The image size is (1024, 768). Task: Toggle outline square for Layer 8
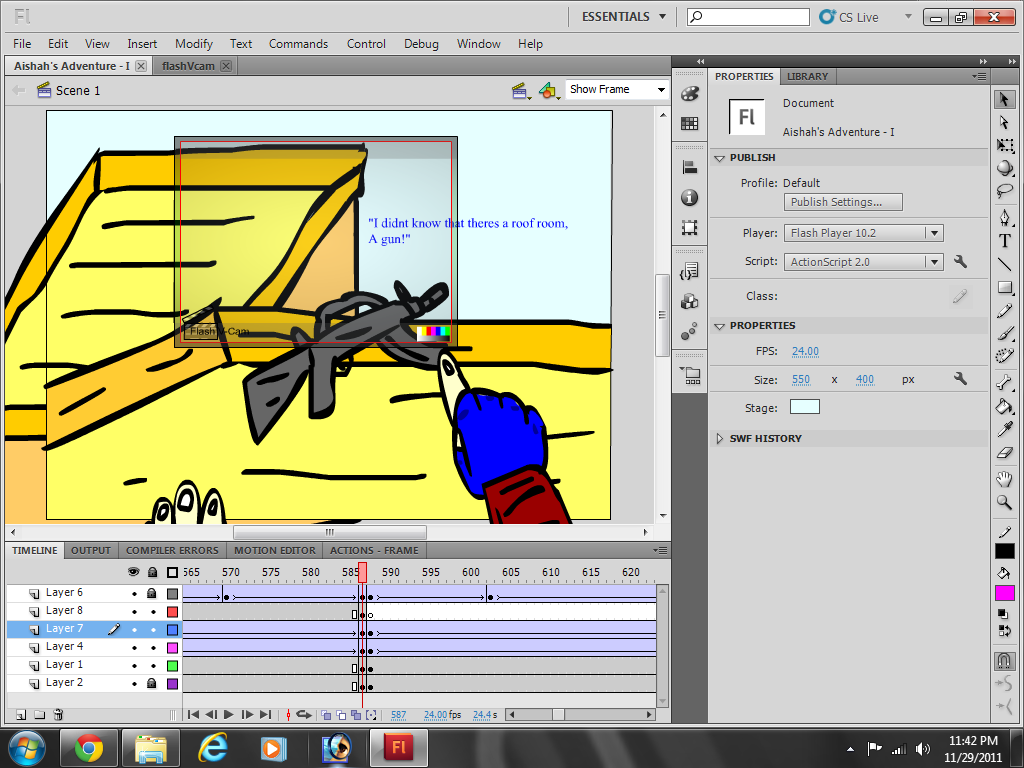click(172, 612)
